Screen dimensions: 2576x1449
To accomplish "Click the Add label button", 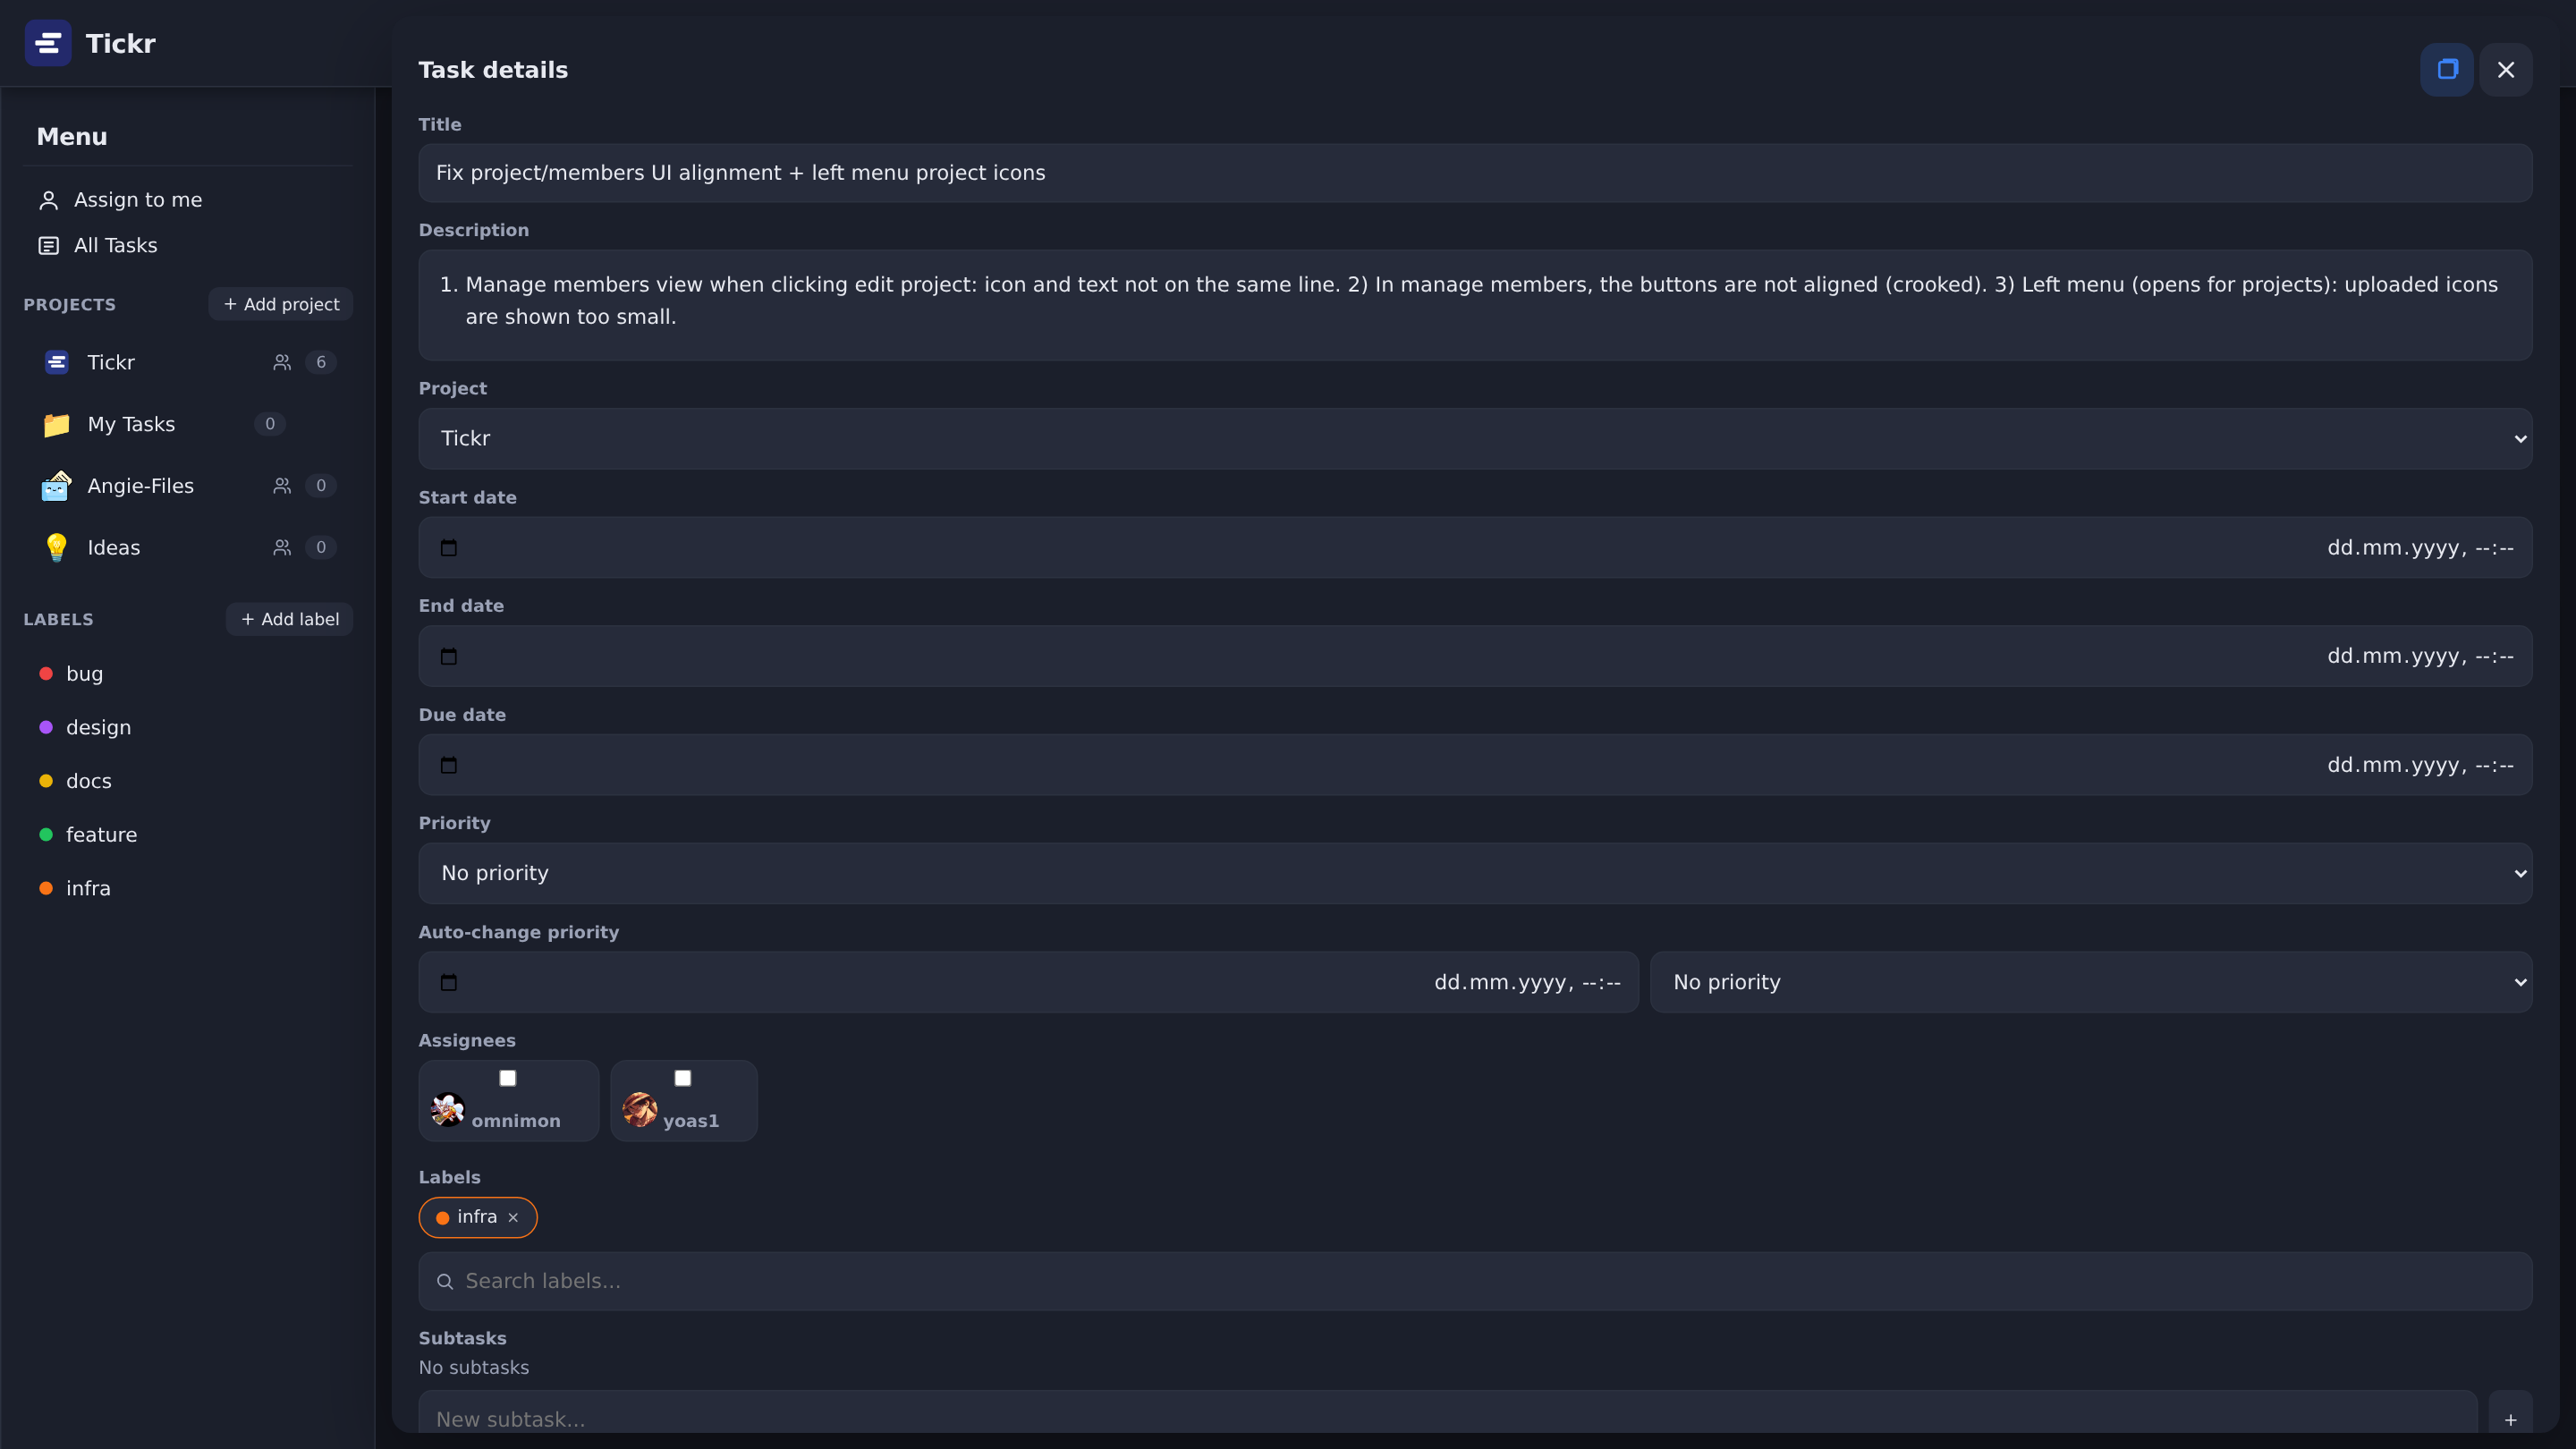I will [289, 619].
